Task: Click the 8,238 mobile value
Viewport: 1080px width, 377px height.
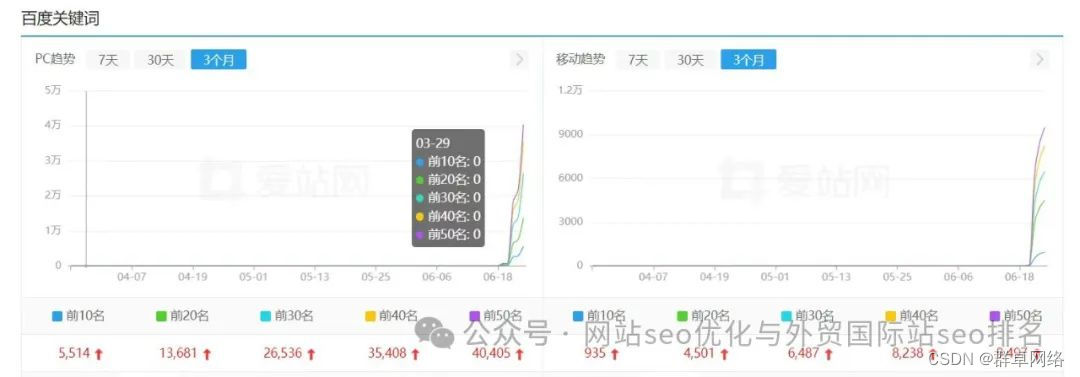Action: (909, 354)
